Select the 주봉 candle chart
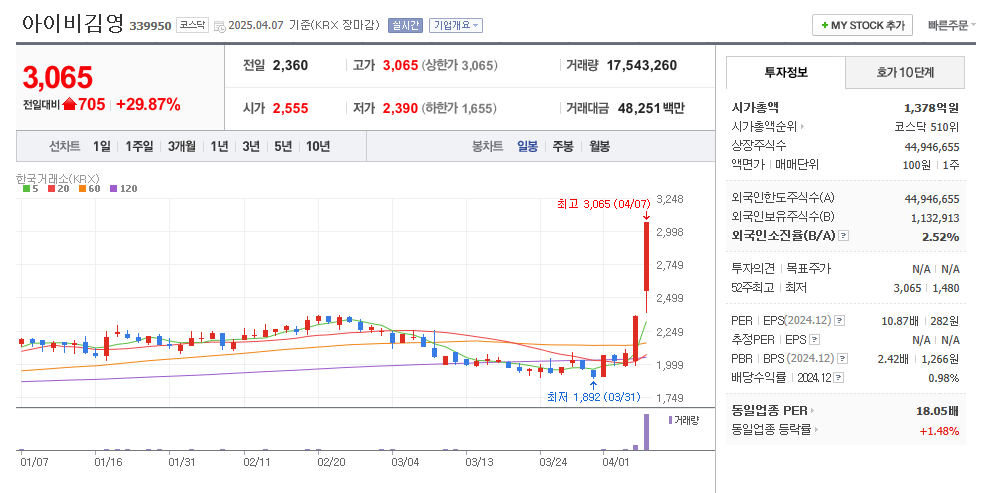 563,146
